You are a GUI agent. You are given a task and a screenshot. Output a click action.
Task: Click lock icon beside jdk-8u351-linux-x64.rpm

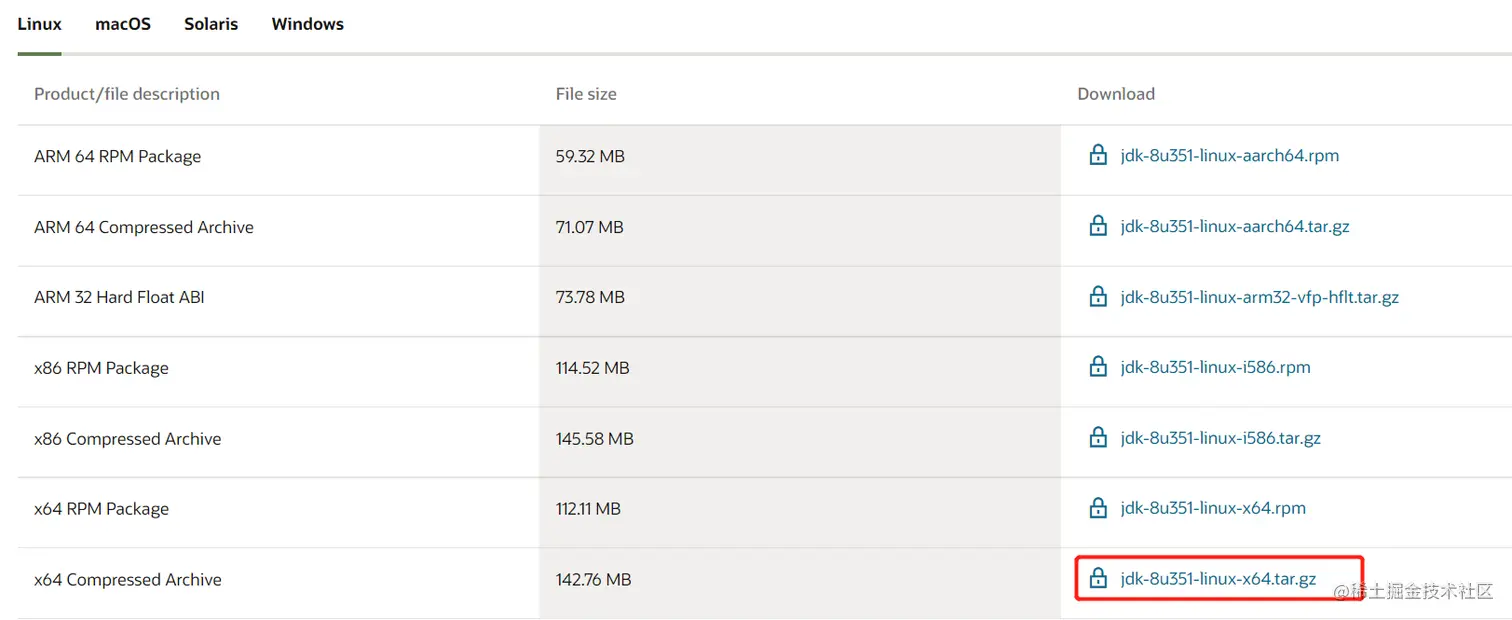(x=1098, y=508)
